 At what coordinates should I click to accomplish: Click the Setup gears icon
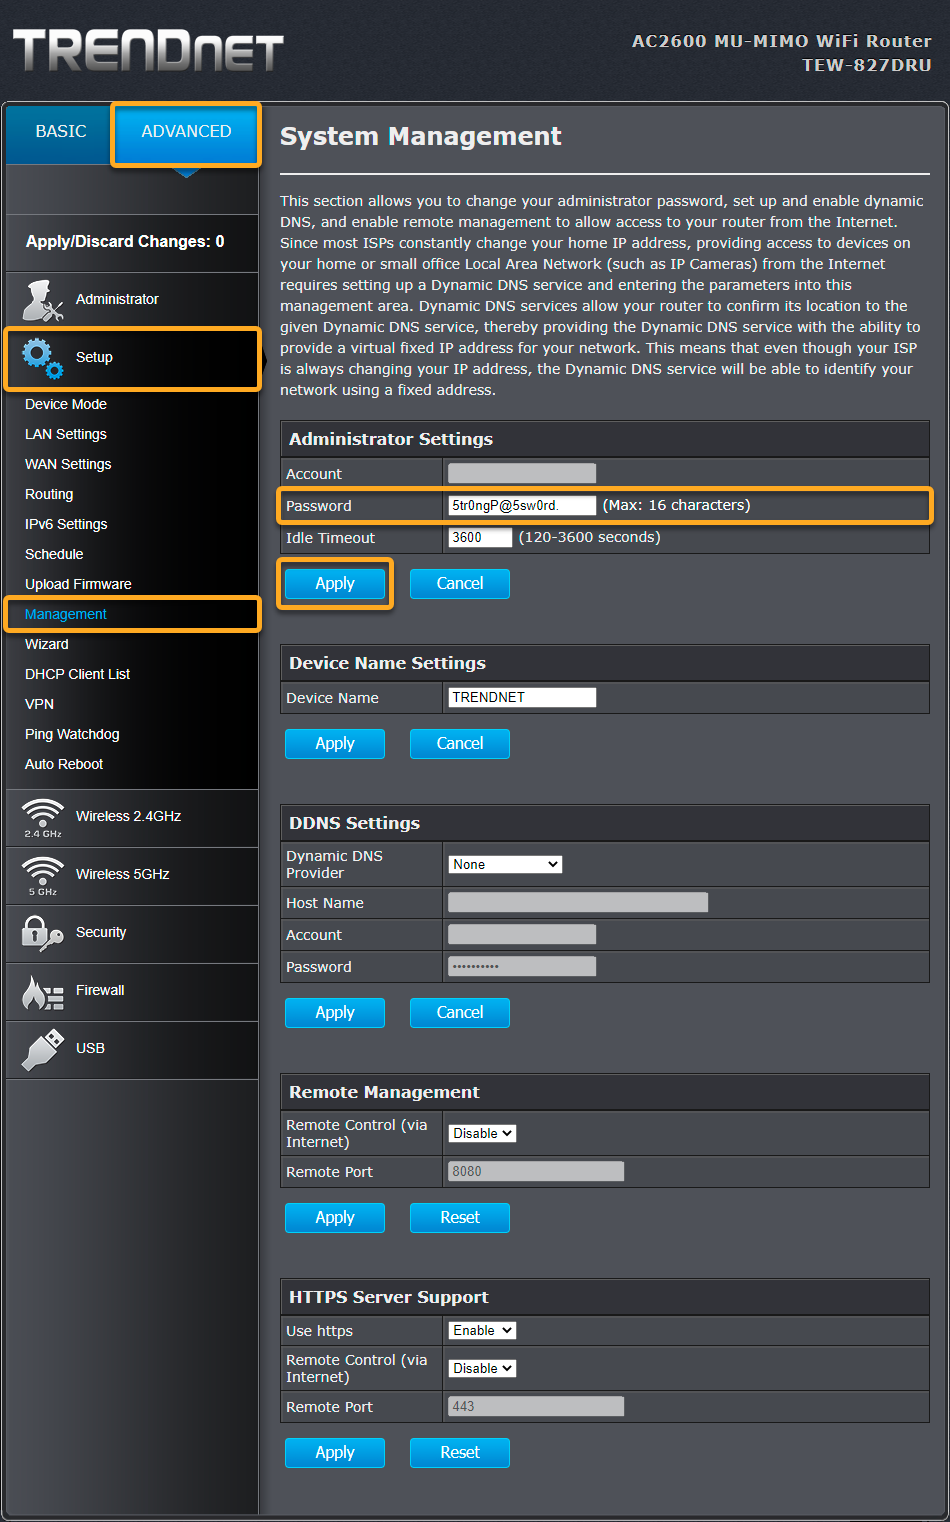coord(42,358)
